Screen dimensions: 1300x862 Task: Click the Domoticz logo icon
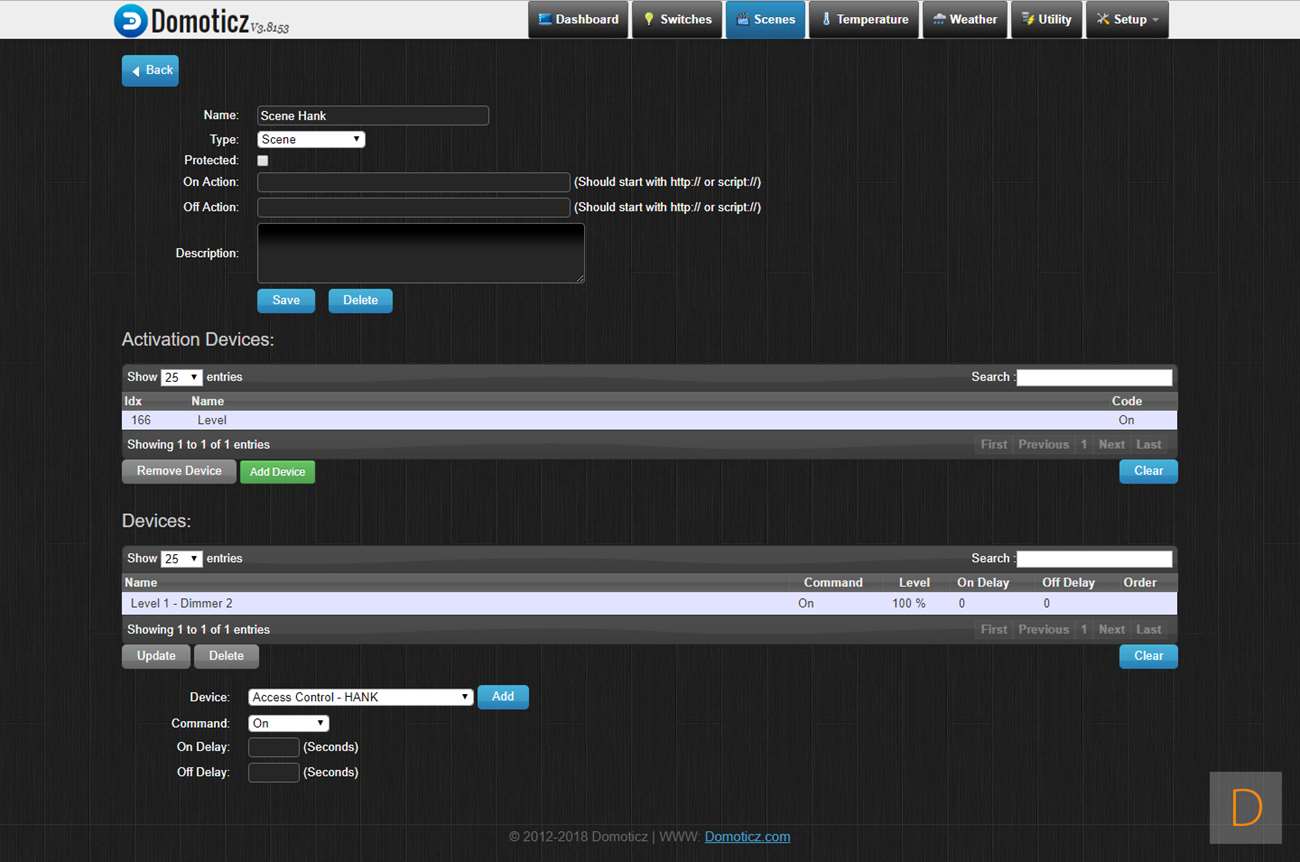point(130,20)
